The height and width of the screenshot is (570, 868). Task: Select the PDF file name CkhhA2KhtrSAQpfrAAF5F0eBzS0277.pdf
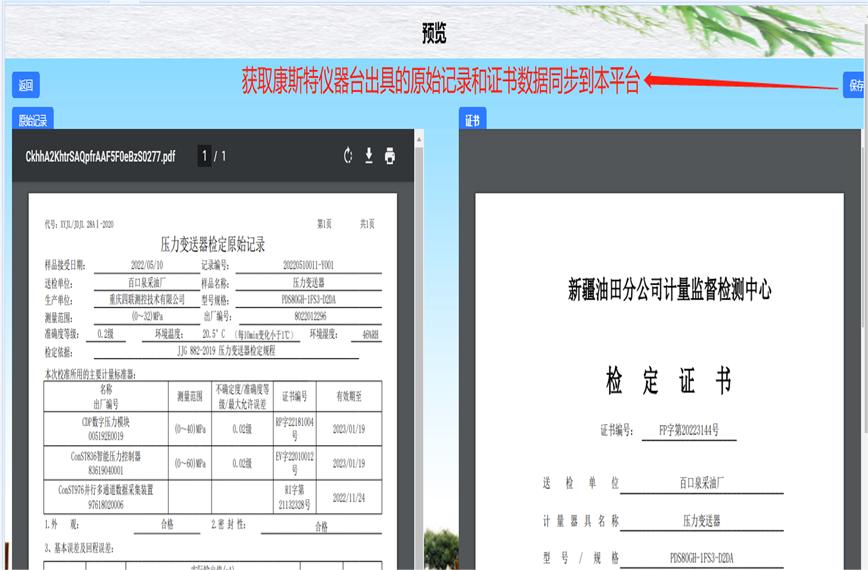(x=100, y=157)
